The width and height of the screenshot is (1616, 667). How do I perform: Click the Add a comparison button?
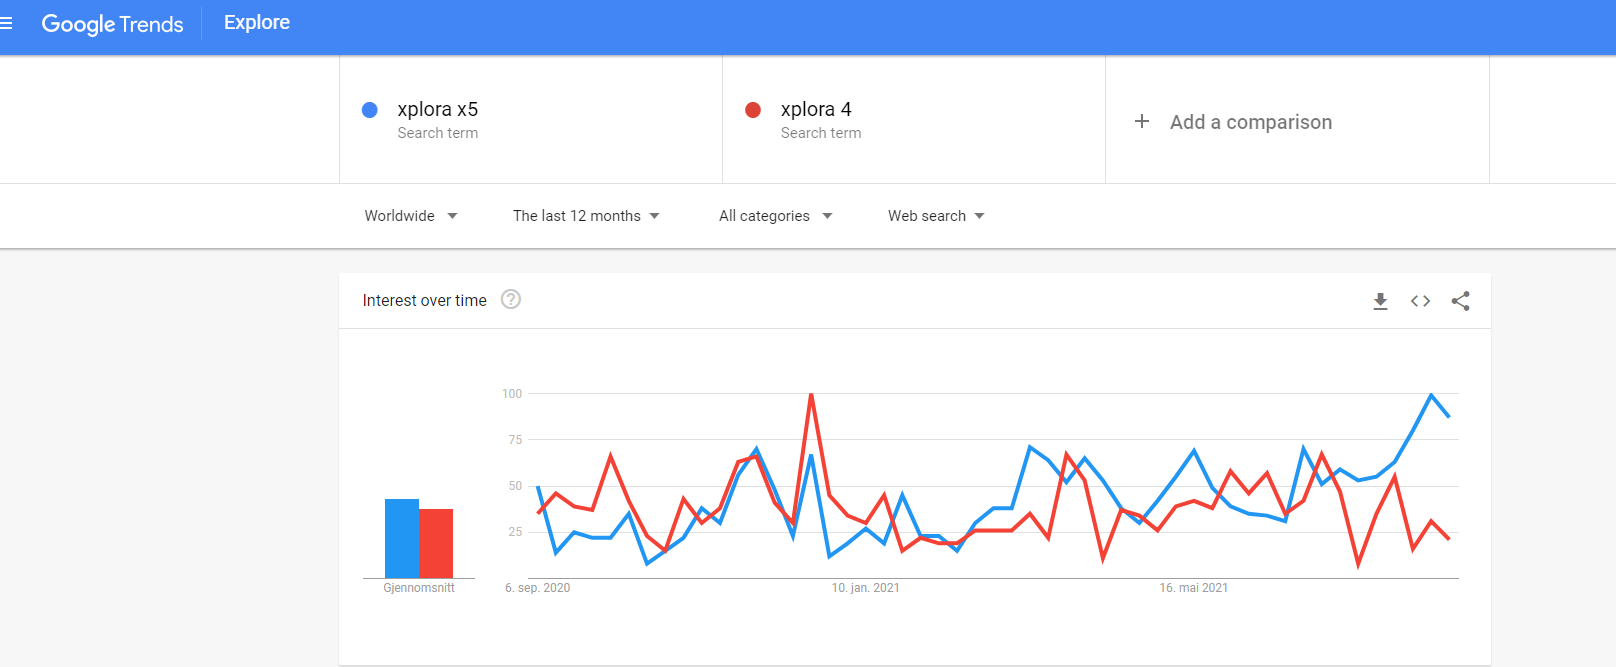(x=1250, y=122)
